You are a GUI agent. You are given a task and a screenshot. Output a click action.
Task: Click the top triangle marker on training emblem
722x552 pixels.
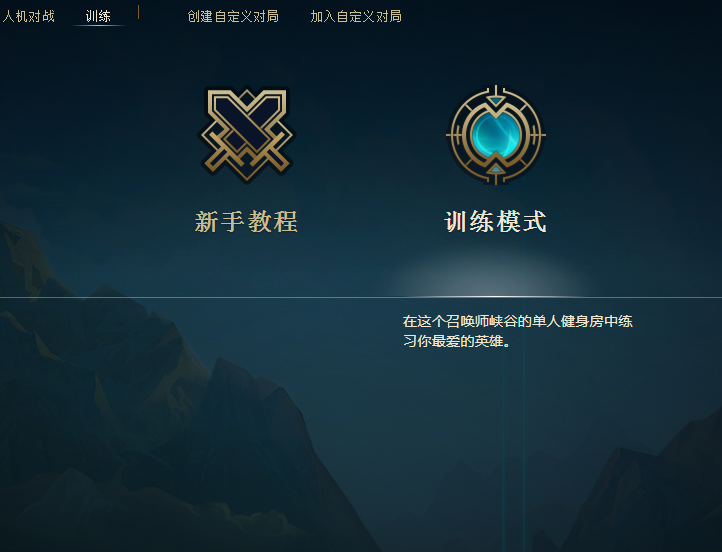pyautogui.click(x=496, y=100)
